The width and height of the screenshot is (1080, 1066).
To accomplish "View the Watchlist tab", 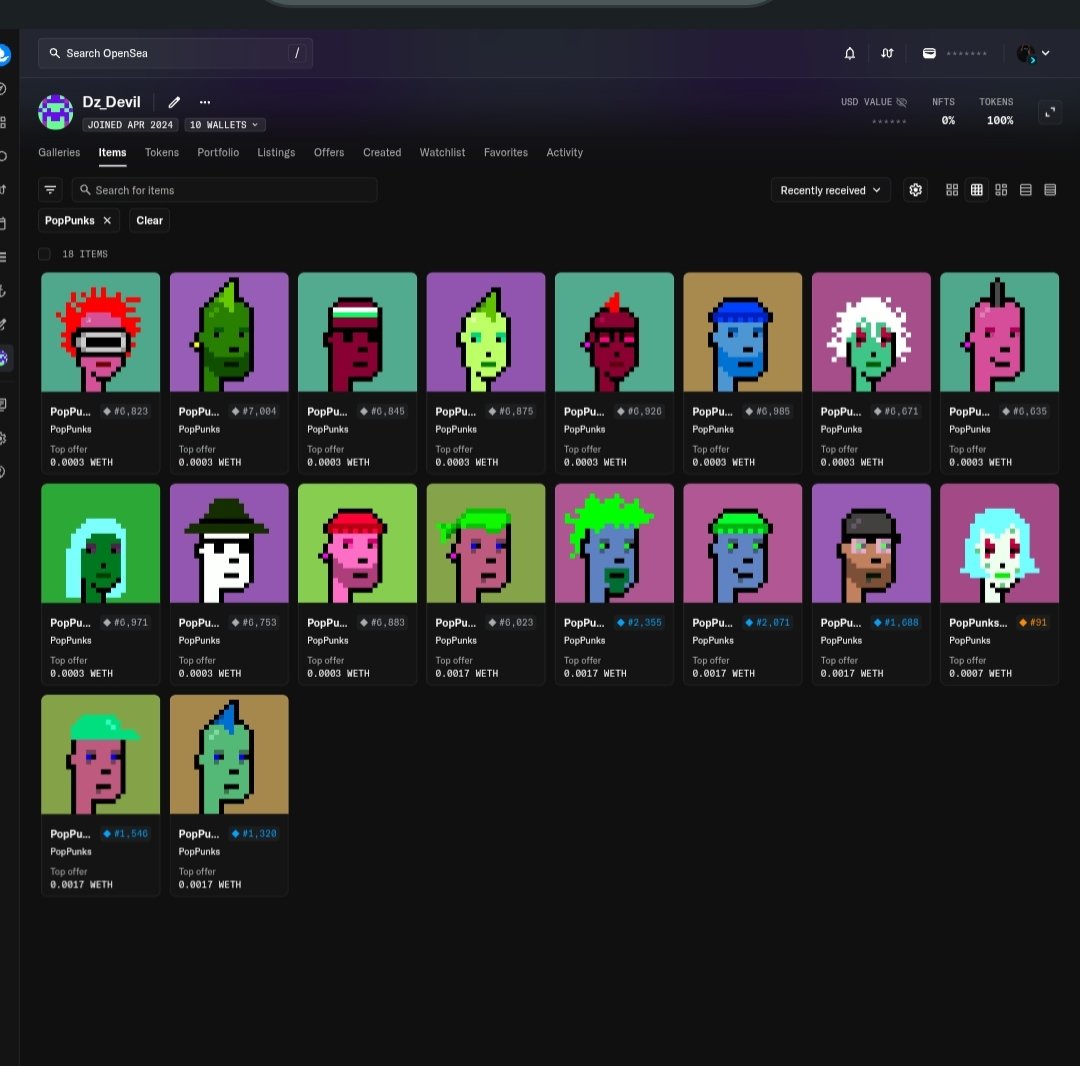I will (x=442, y=152).
